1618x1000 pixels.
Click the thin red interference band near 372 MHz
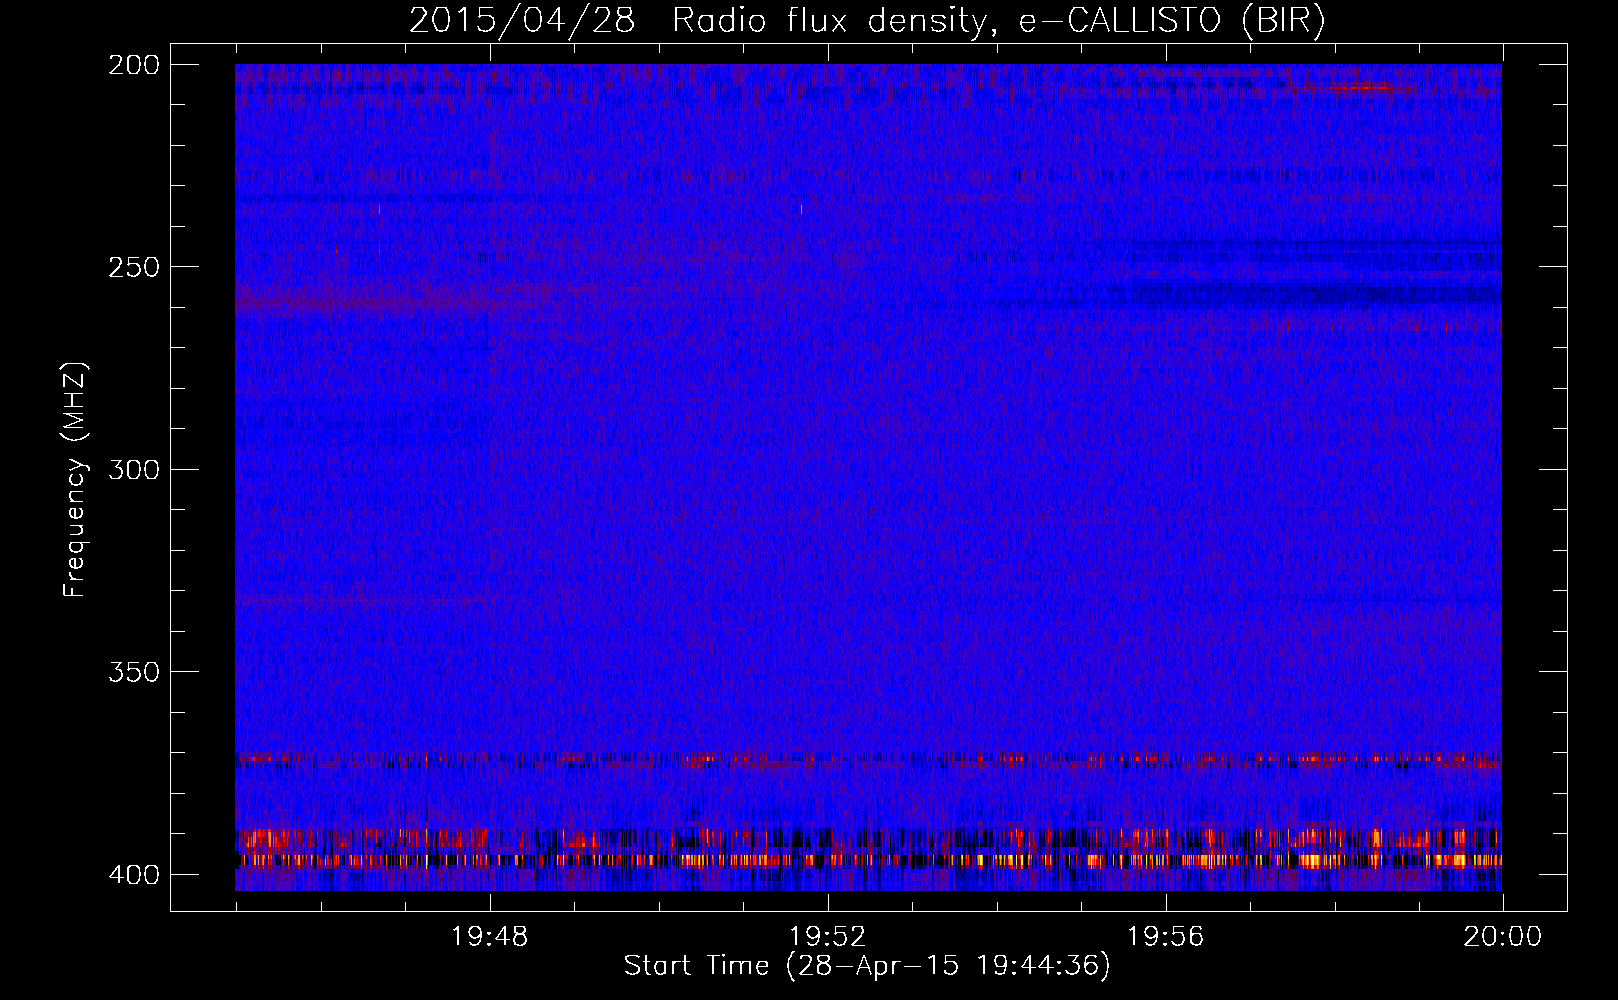coord(868,760)
